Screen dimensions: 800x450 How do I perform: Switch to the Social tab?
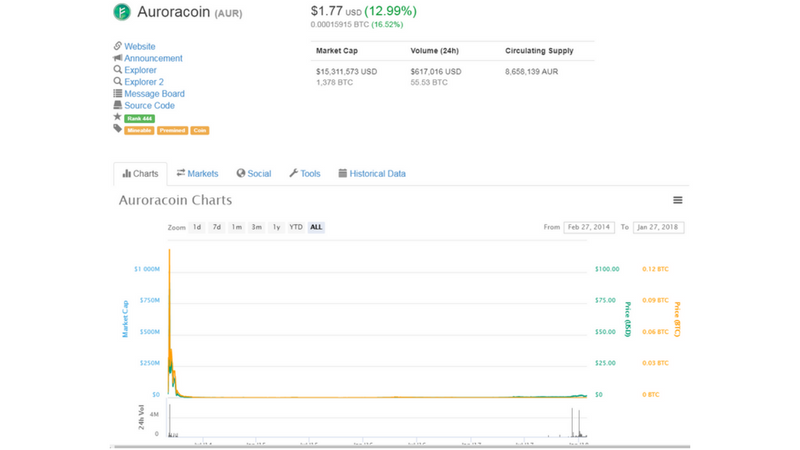[254, 174]
